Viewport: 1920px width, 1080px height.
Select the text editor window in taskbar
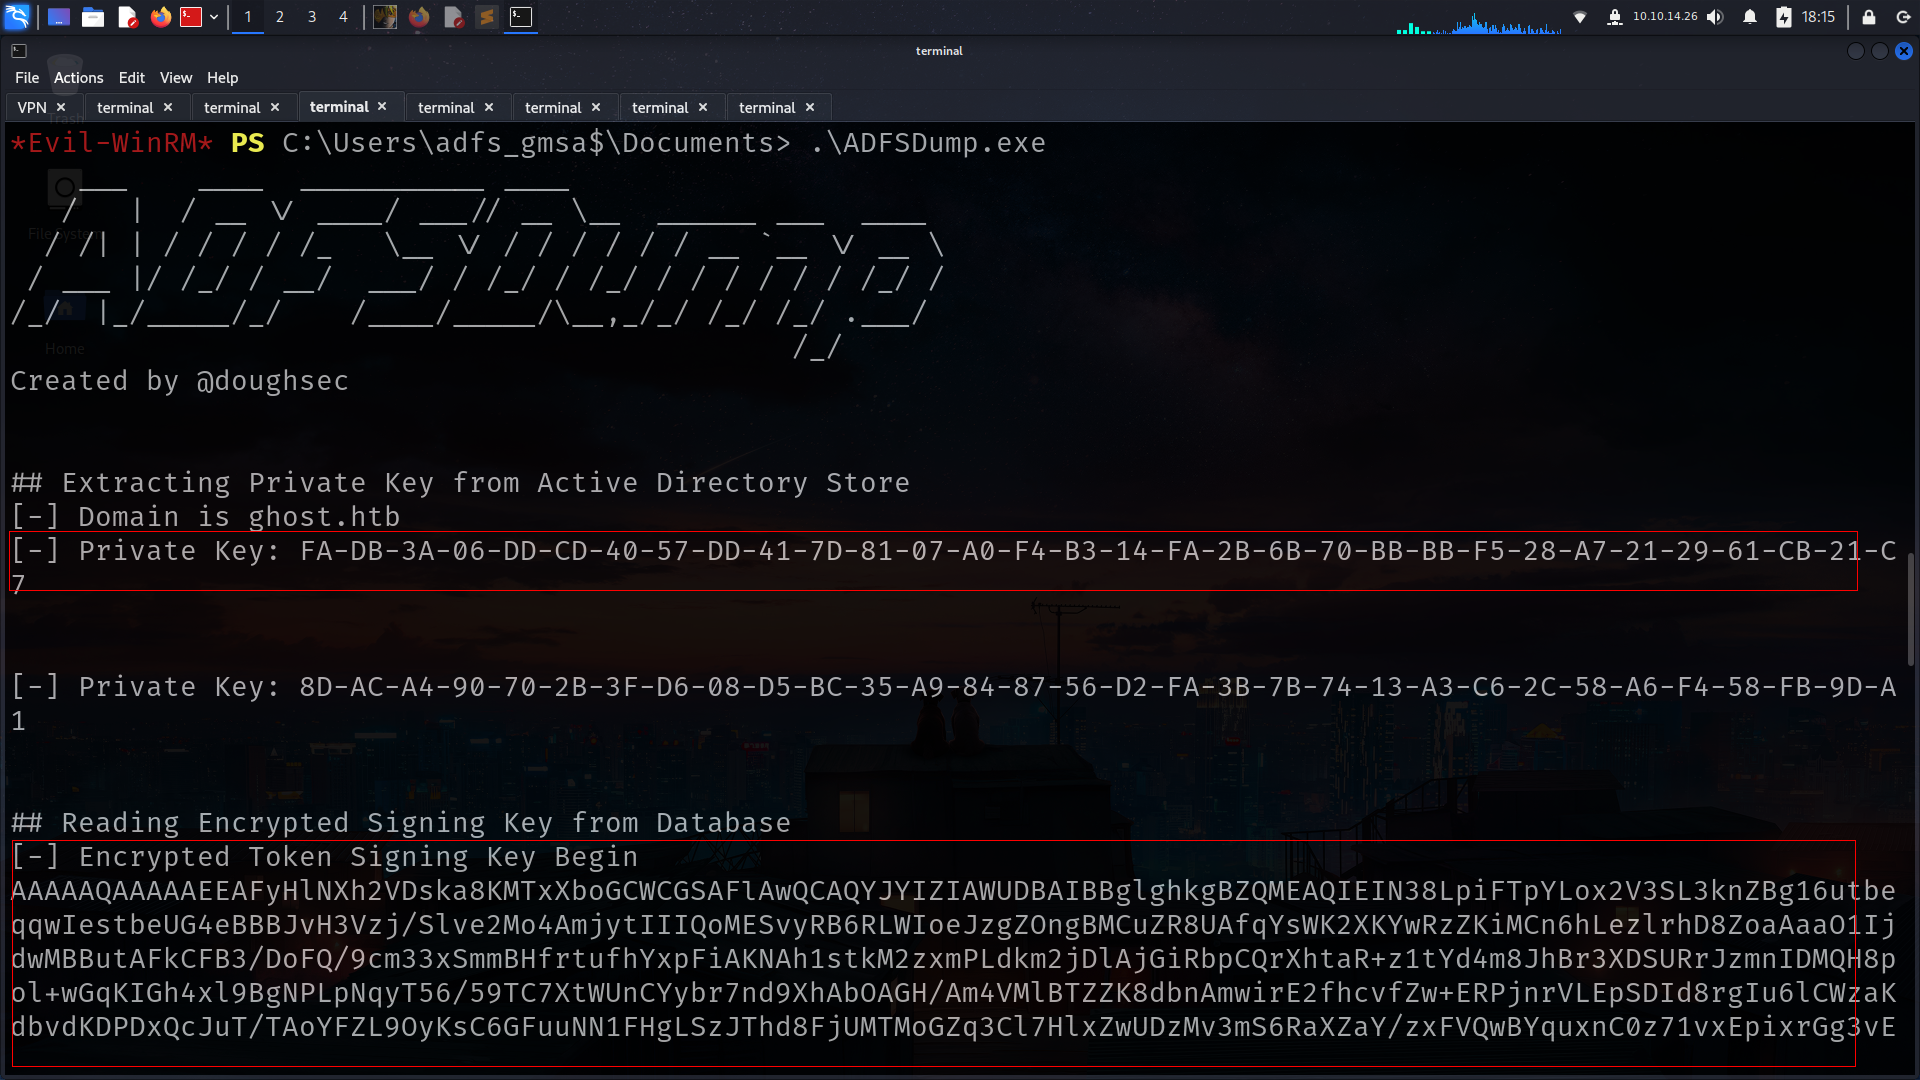coord(453,17)
